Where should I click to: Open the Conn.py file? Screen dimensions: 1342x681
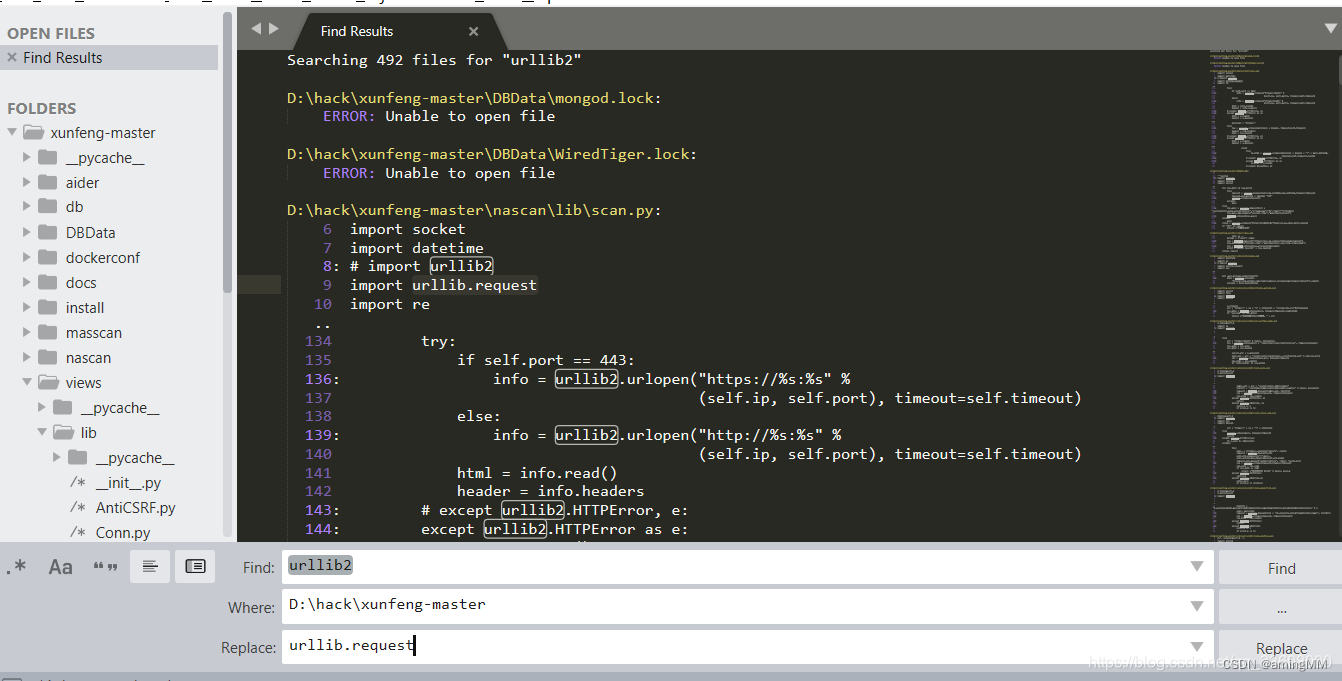(x=123, y=533)
